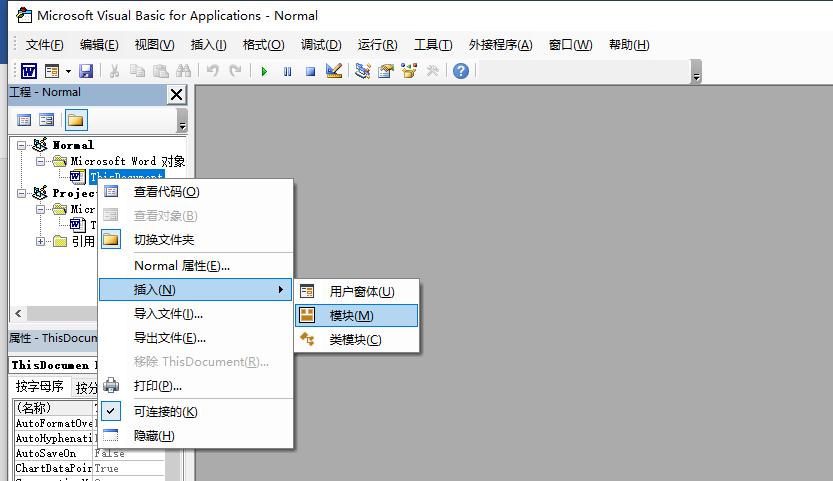The height and width of the screenshot is (481, 833).
Task: Expand the 引用 folder node
Action: click(x=40, y=241)
